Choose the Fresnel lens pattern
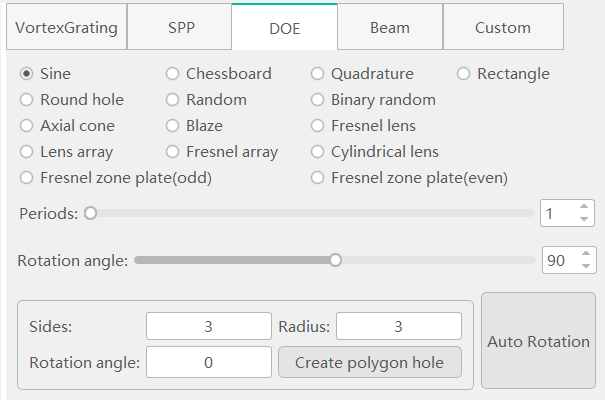The image size is (605, 400). click(363, 126)
